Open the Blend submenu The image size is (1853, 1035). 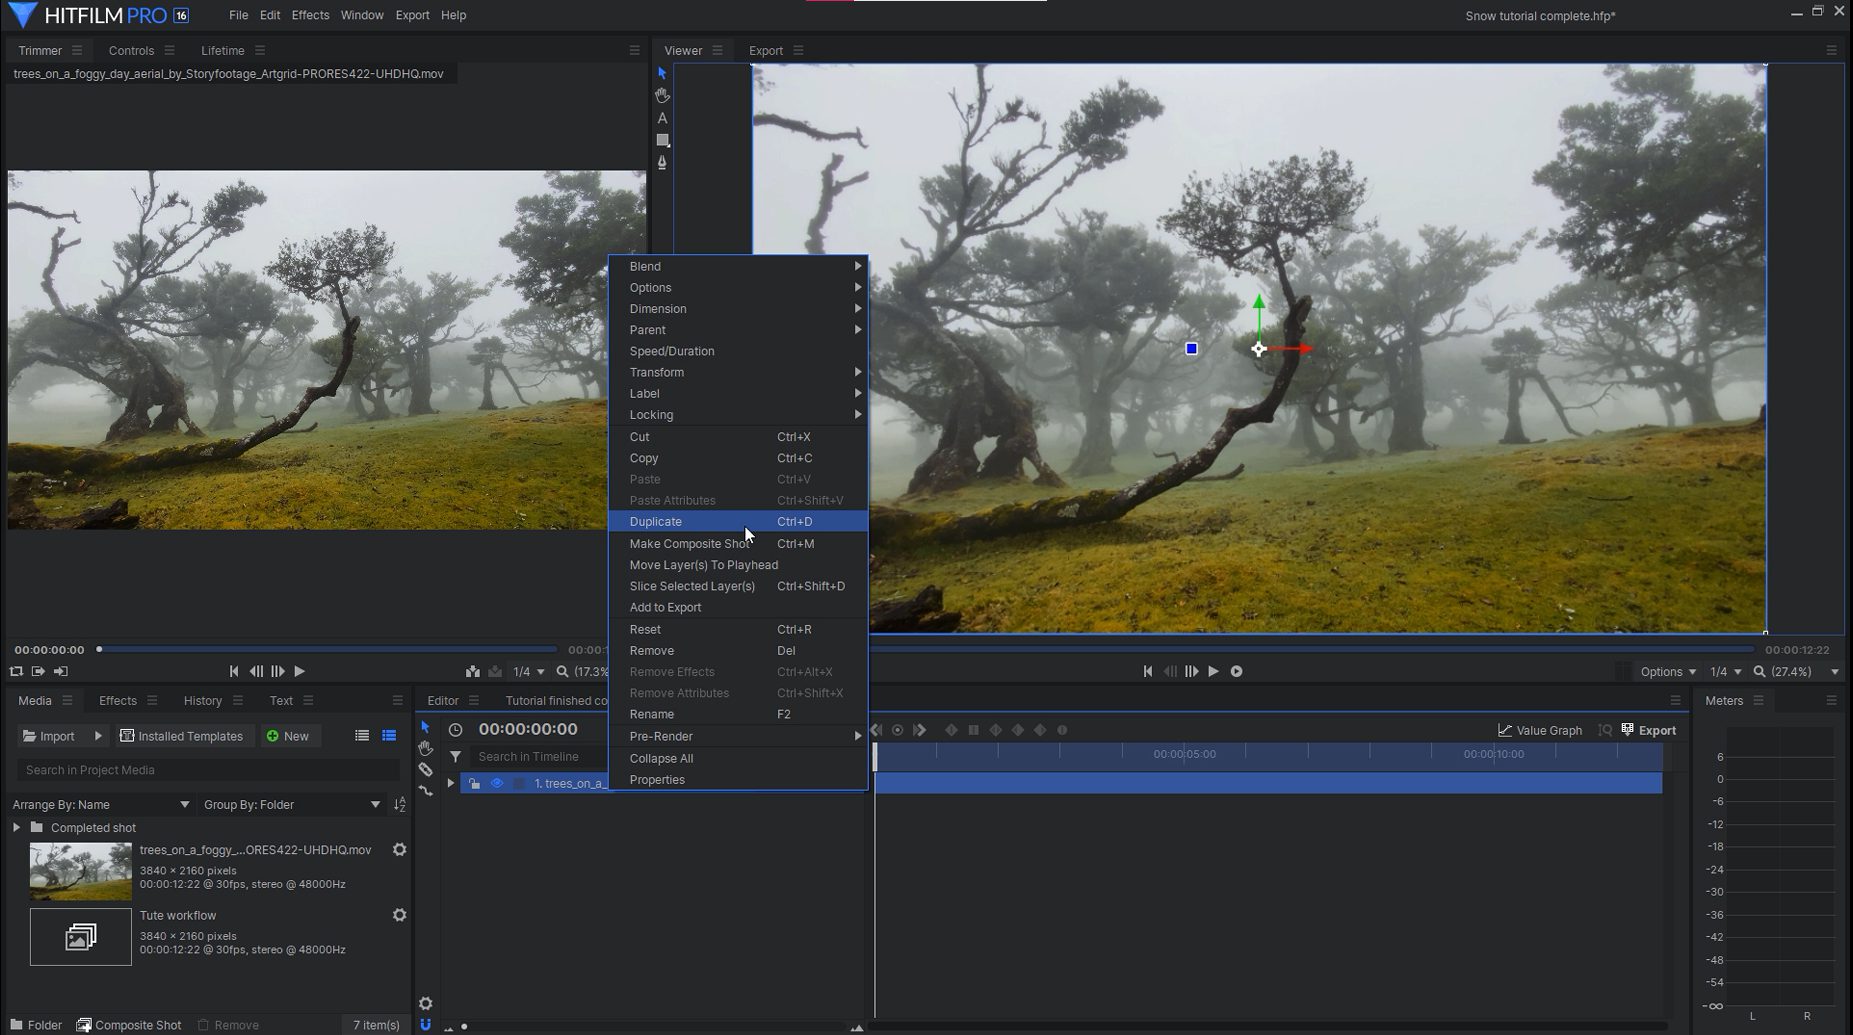coord(738,266)
